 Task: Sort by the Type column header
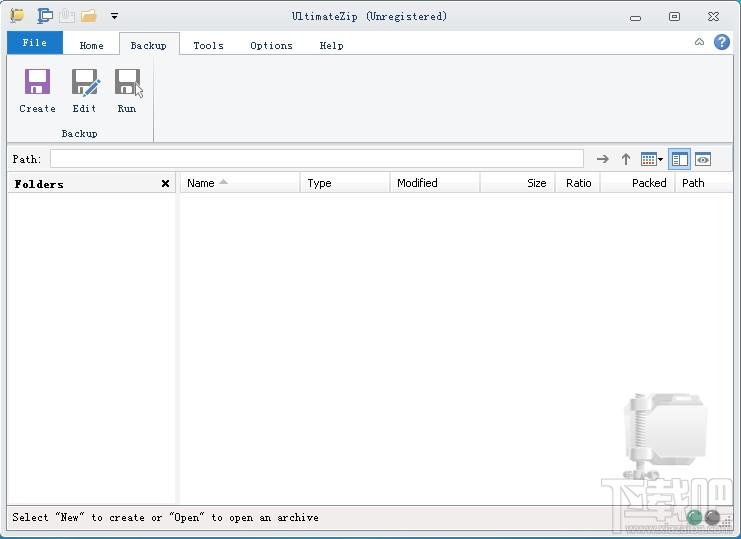pos(345,183)
